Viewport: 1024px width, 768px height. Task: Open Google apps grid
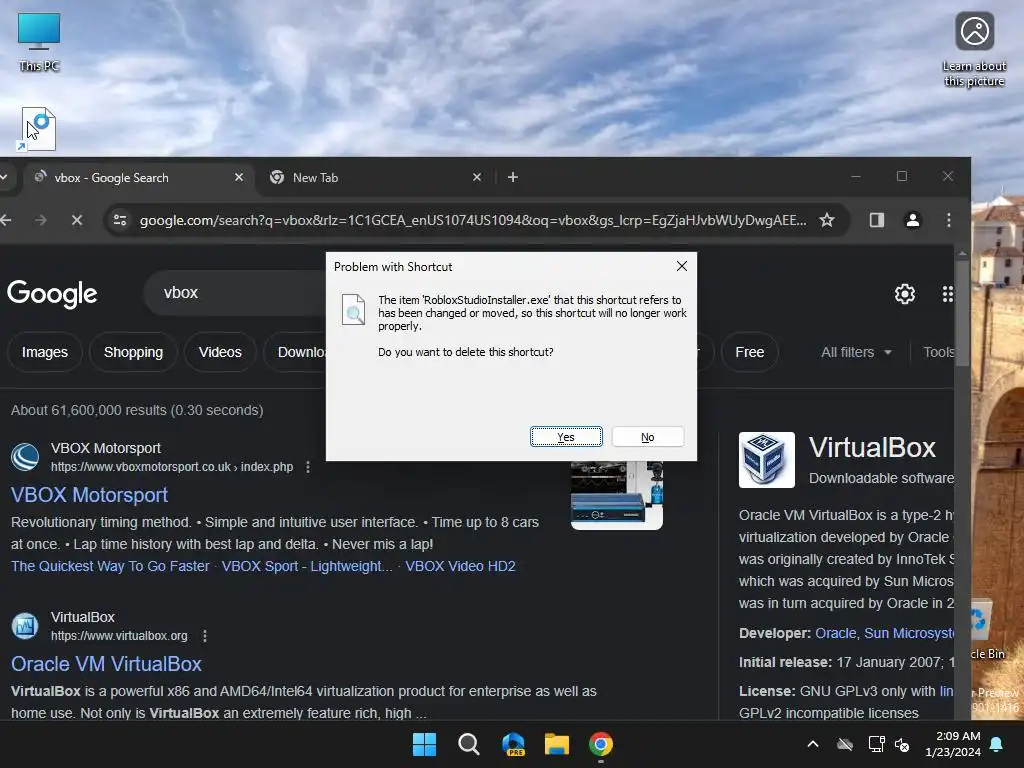coord(947,294)
